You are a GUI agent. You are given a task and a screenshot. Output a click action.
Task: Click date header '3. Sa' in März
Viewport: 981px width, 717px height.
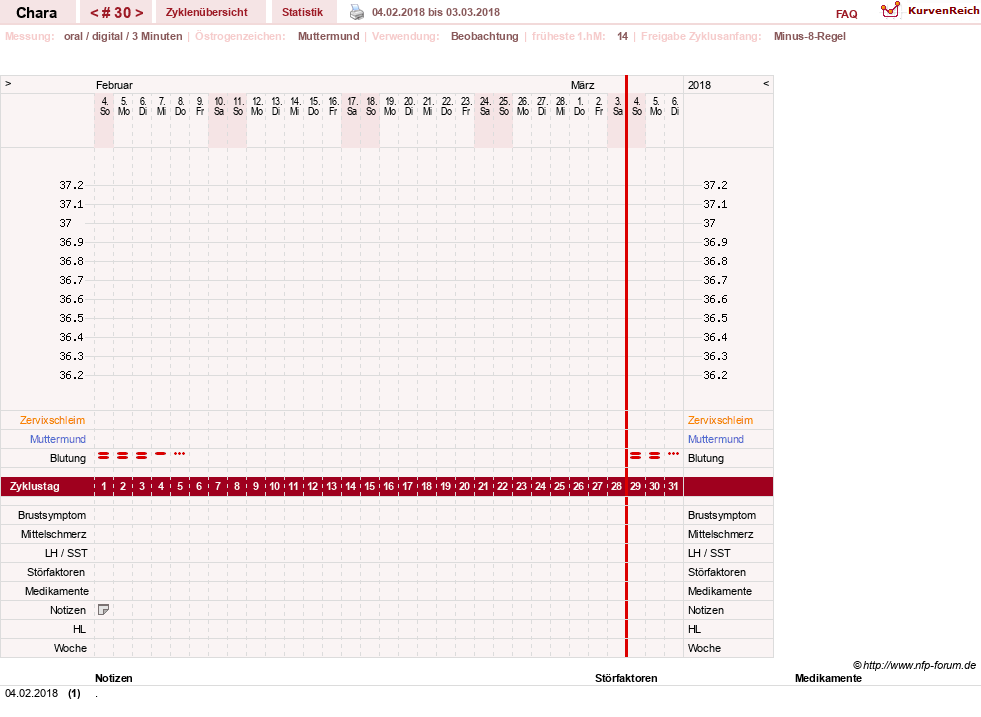coord(618,106)
